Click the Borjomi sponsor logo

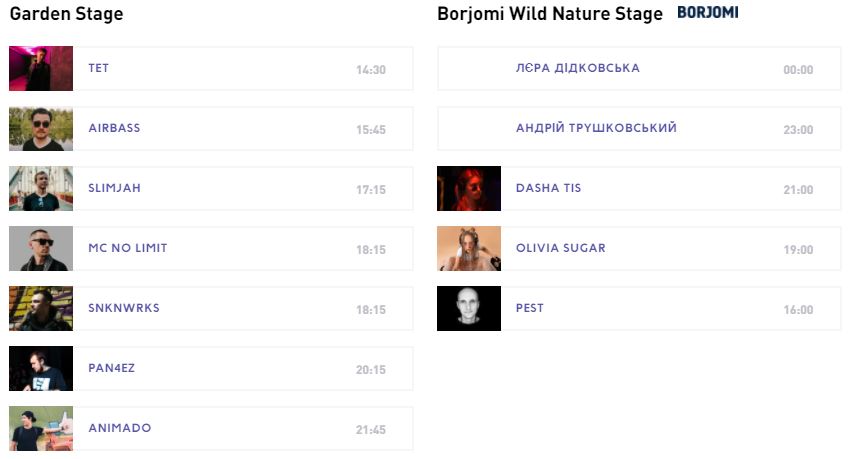click(x=708, y=13)
